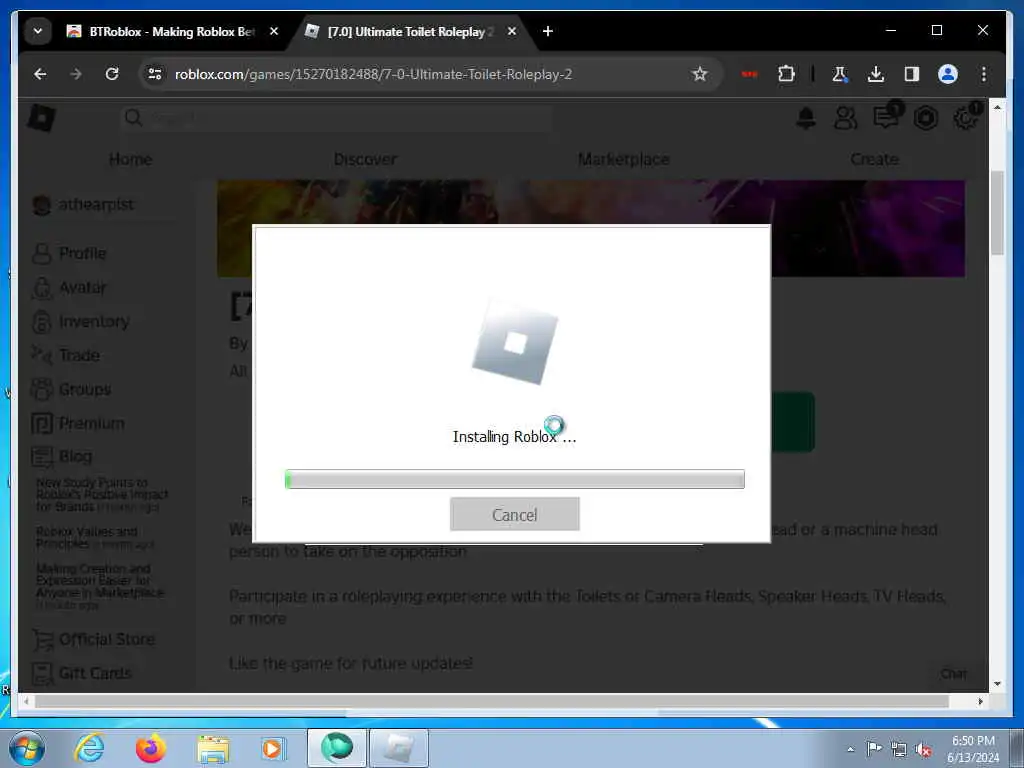The image size is (1024, 768).
Task: Open a new browser tab
Action: [548, 31]
